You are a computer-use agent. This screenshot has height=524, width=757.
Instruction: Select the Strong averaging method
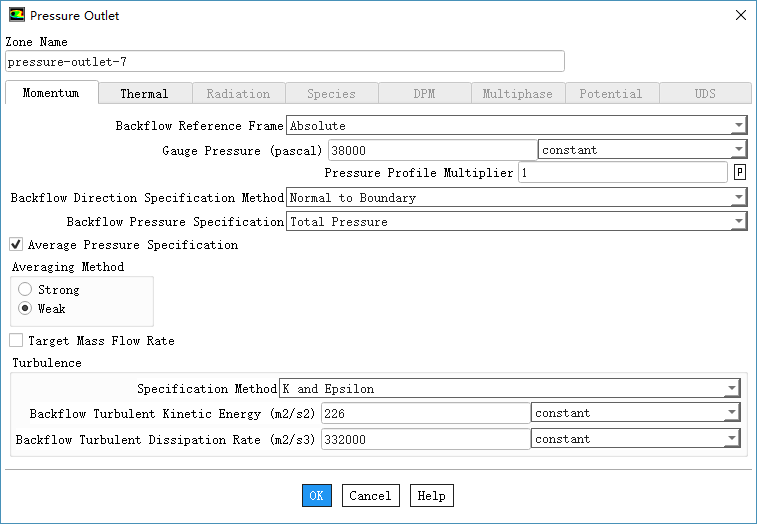coord(25,290)
